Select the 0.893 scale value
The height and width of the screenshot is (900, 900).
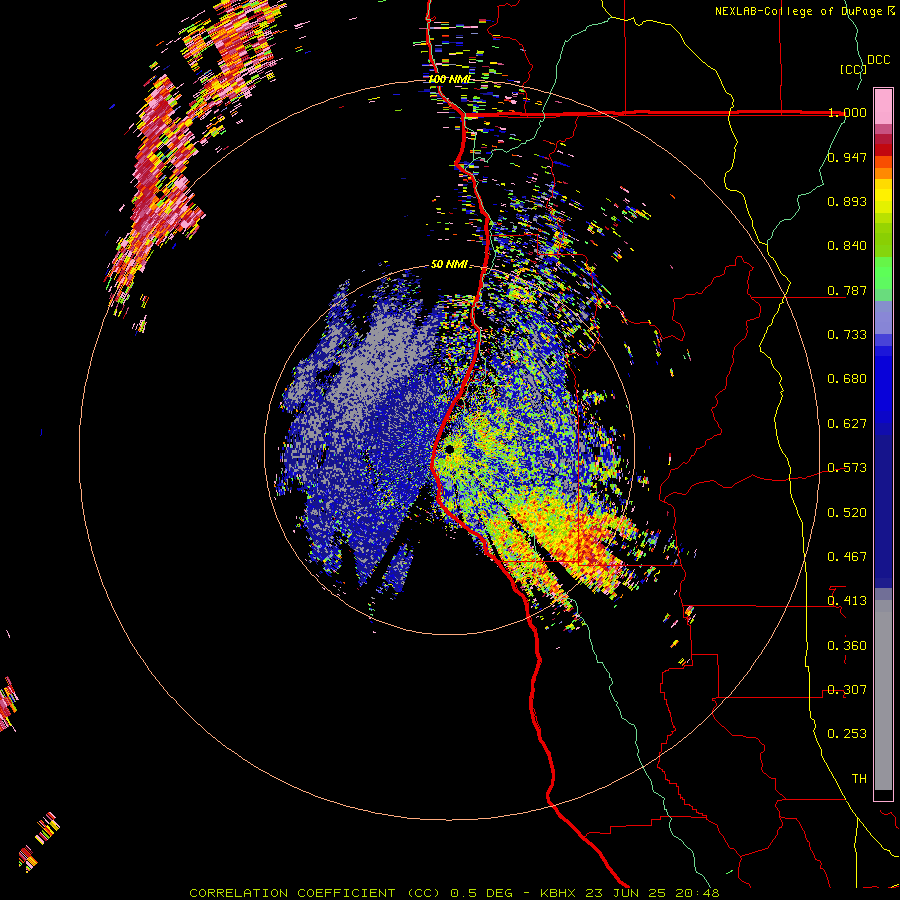847,201
